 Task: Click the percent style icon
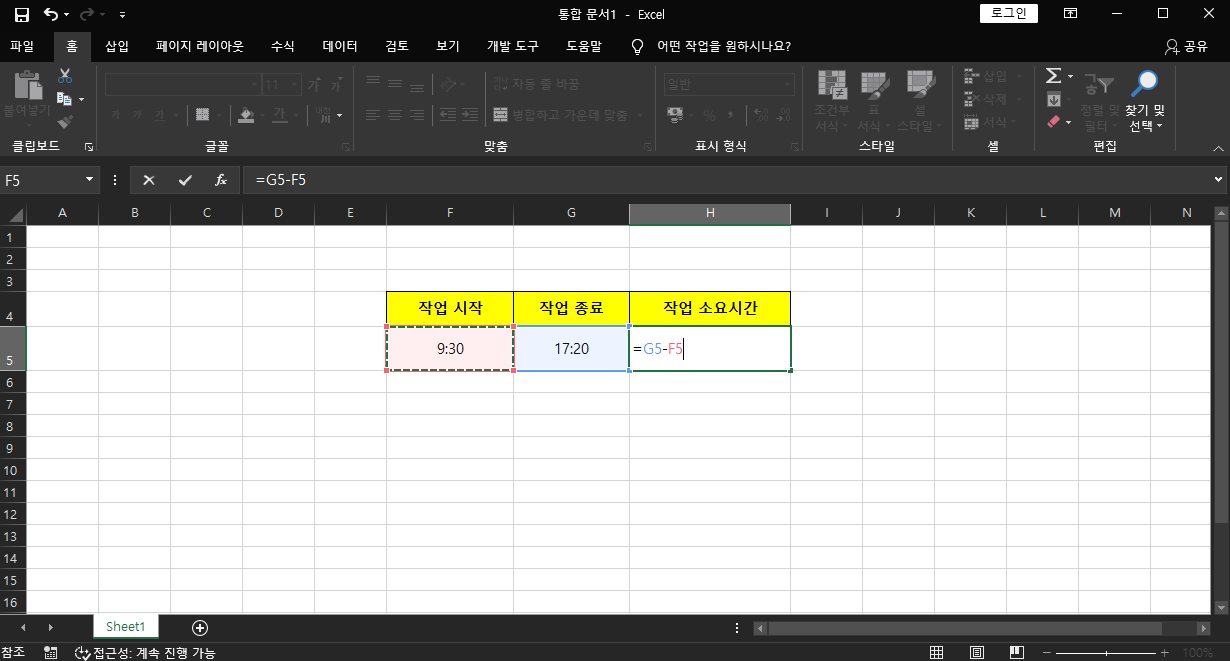coord(709,115)
